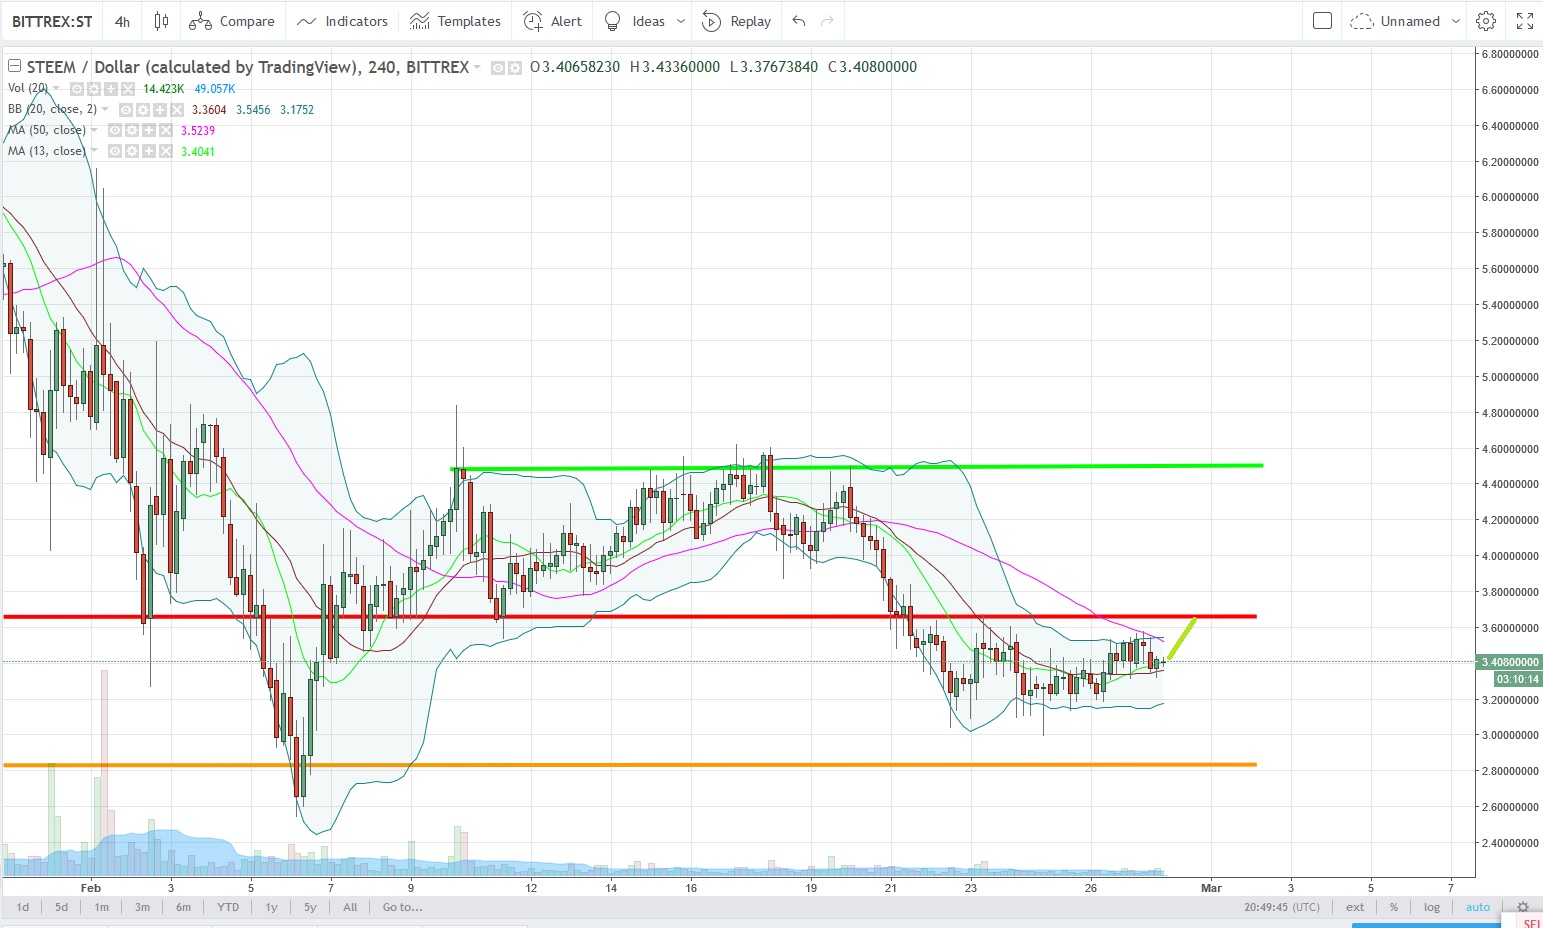Expand the STEEM / Dollar title dropdown arrow
The image size is (1543, 928).
477,67
